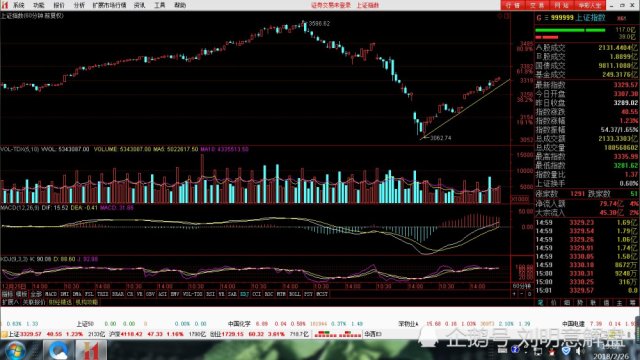The width and height of the screenshot is (640, 360).
Task: Click the minus zoom-out chart button
Action: click(x=522, y=294)
